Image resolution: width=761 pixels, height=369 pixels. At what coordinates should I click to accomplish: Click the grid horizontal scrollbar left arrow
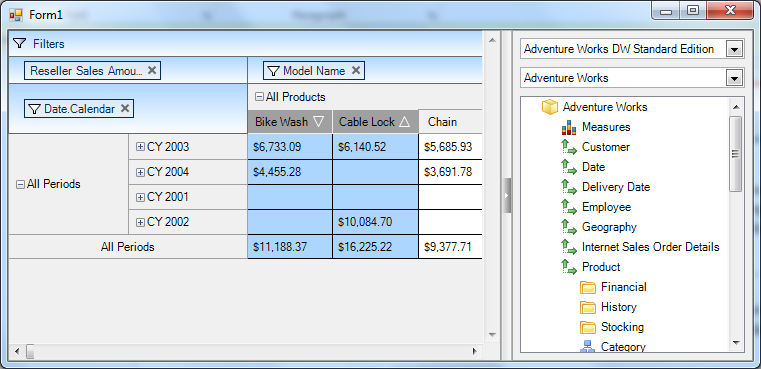[x=17, y=351]
